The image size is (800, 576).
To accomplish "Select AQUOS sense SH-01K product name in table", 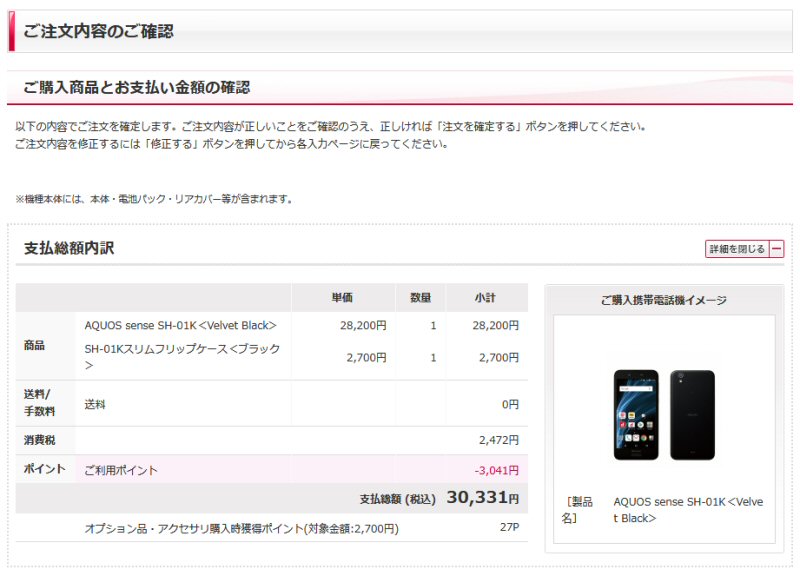I will pyautogui.click(x=181, y=325).
